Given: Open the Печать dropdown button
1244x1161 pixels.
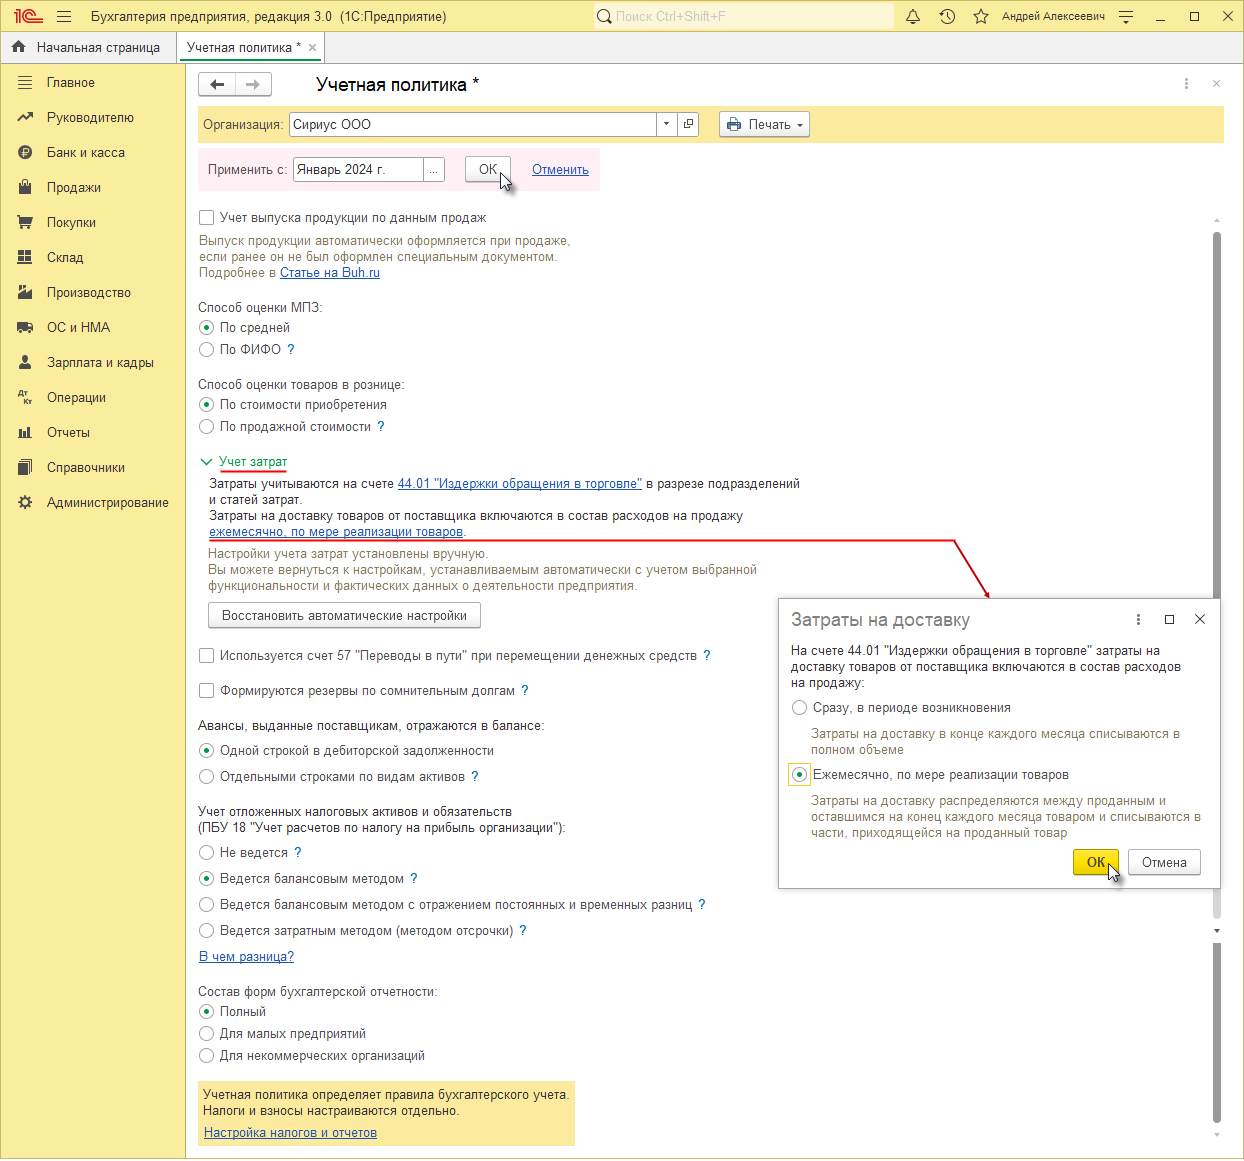Looking at the screenshot, I should (x=764, y=124).
